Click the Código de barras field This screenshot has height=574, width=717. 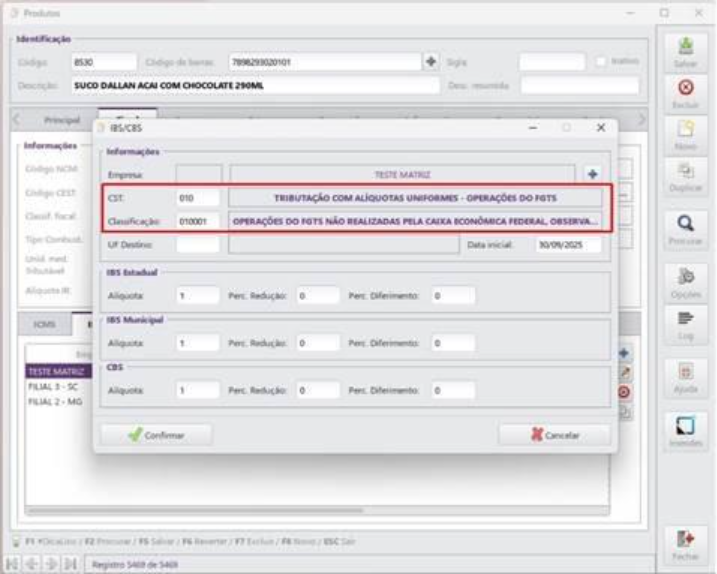325,62
